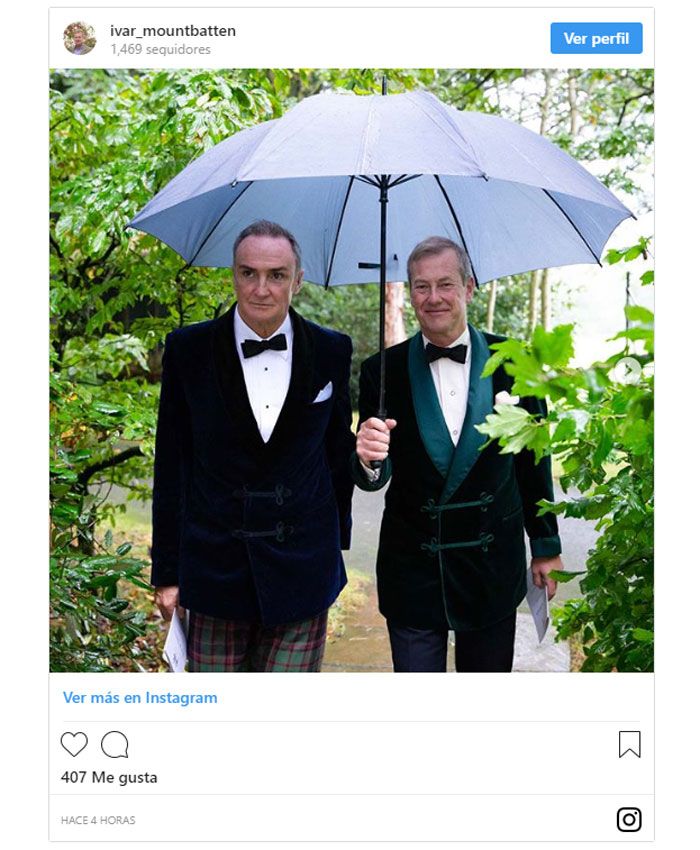
Task: Click the navy velvet jacket in the photo
Action: [252, 466]
